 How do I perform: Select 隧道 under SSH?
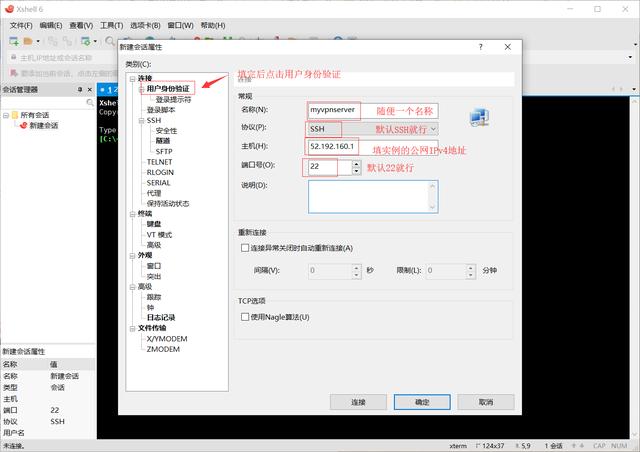click(162, 141)
